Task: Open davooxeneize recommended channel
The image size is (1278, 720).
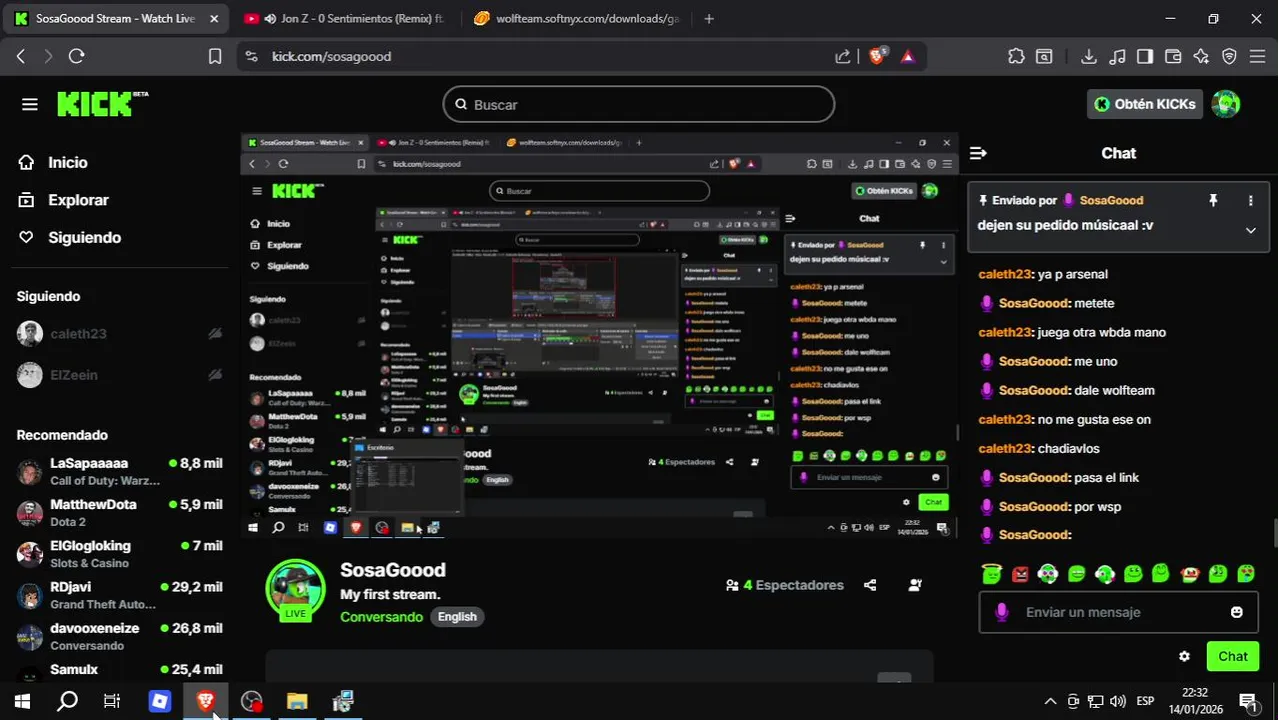Action: click(x=120, y=635)
